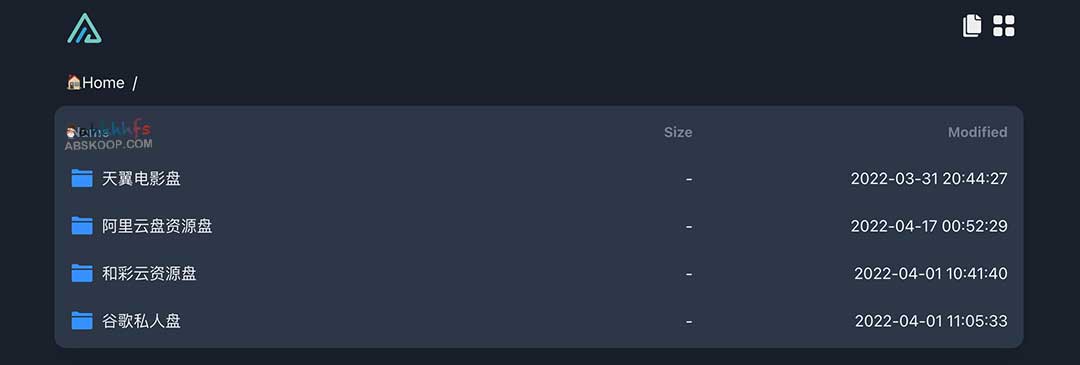Click the folder icon for 谷歌私人盘

click(82, 321)
